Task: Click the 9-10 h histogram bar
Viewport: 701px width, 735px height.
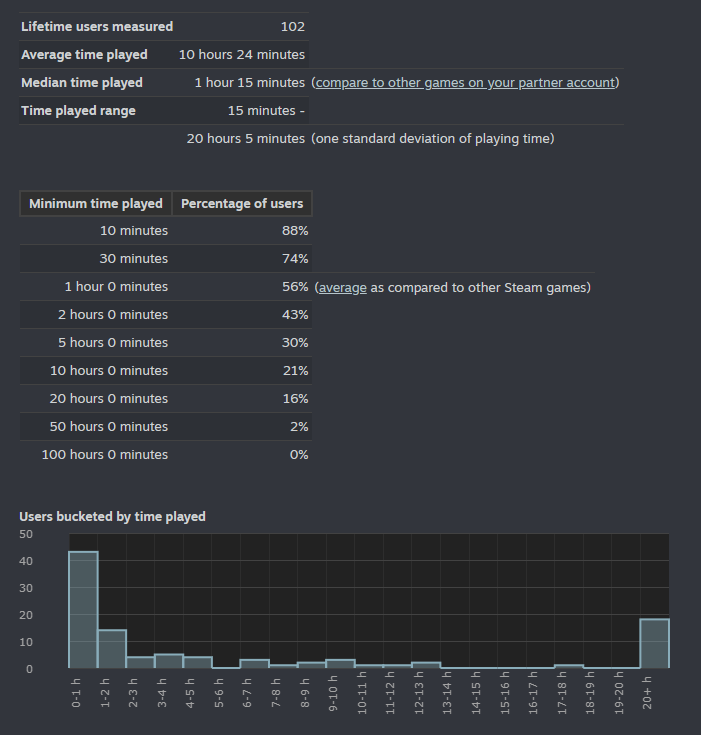Action: [x=340, y=664]
